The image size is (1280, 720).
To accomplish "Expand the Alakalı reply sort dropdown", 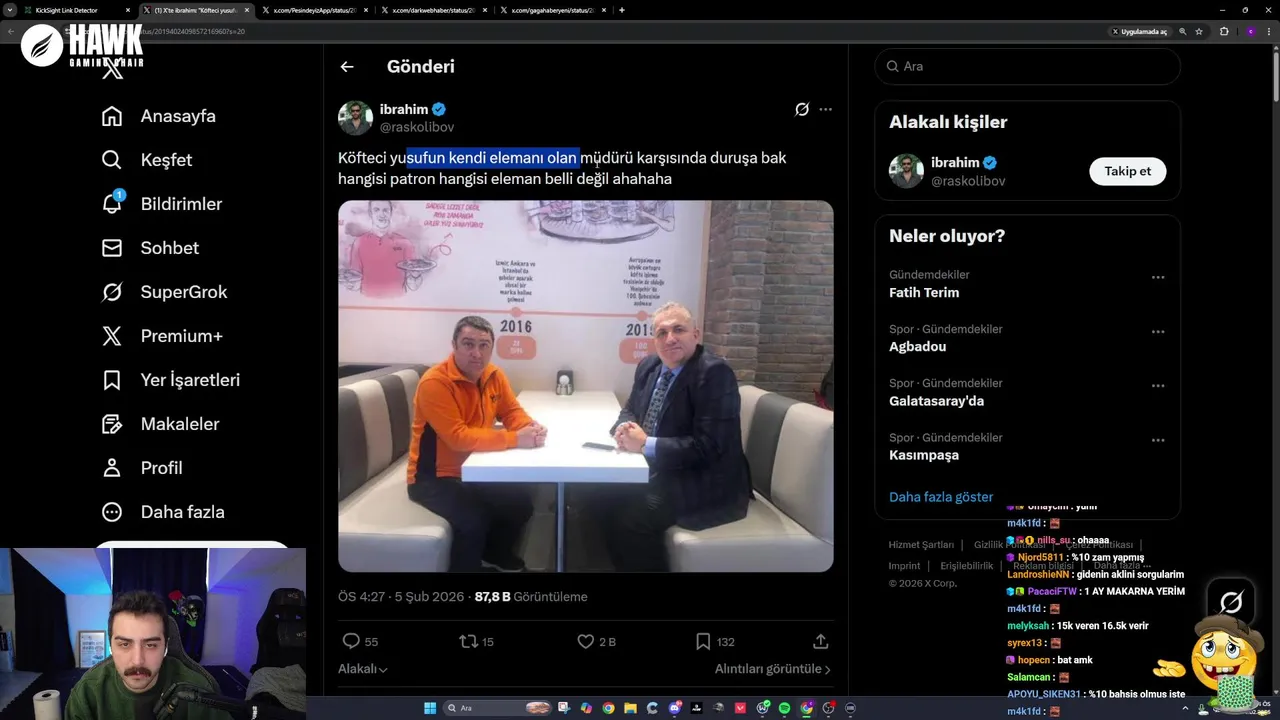I will [x=363, y=669].
